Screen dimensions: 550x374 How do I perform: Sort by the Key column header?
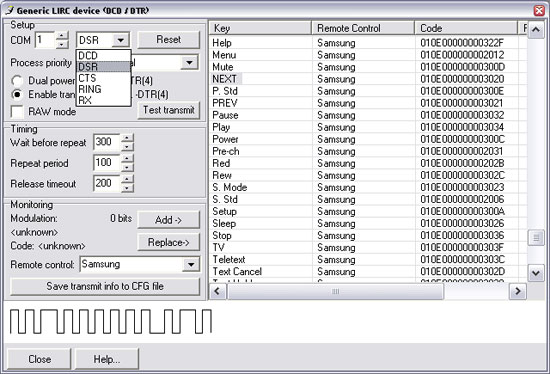(260, 28)
